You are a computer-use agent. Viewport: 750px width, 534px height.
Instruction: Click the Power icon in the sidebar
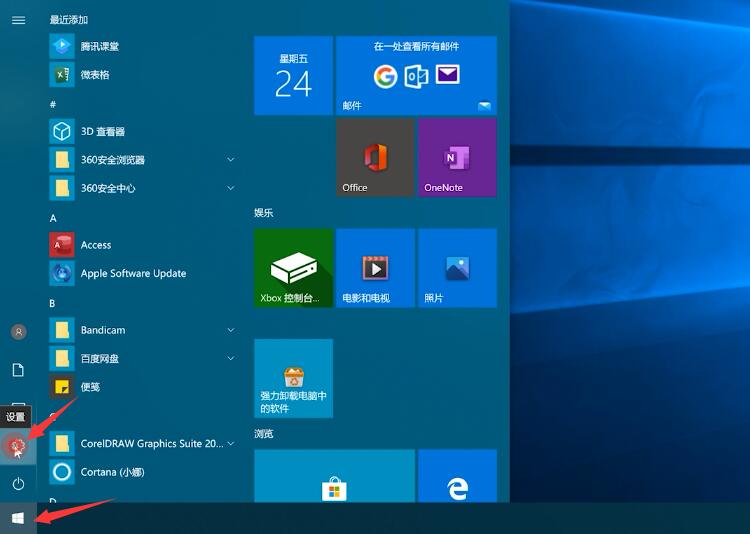click(x=18, y=484)
